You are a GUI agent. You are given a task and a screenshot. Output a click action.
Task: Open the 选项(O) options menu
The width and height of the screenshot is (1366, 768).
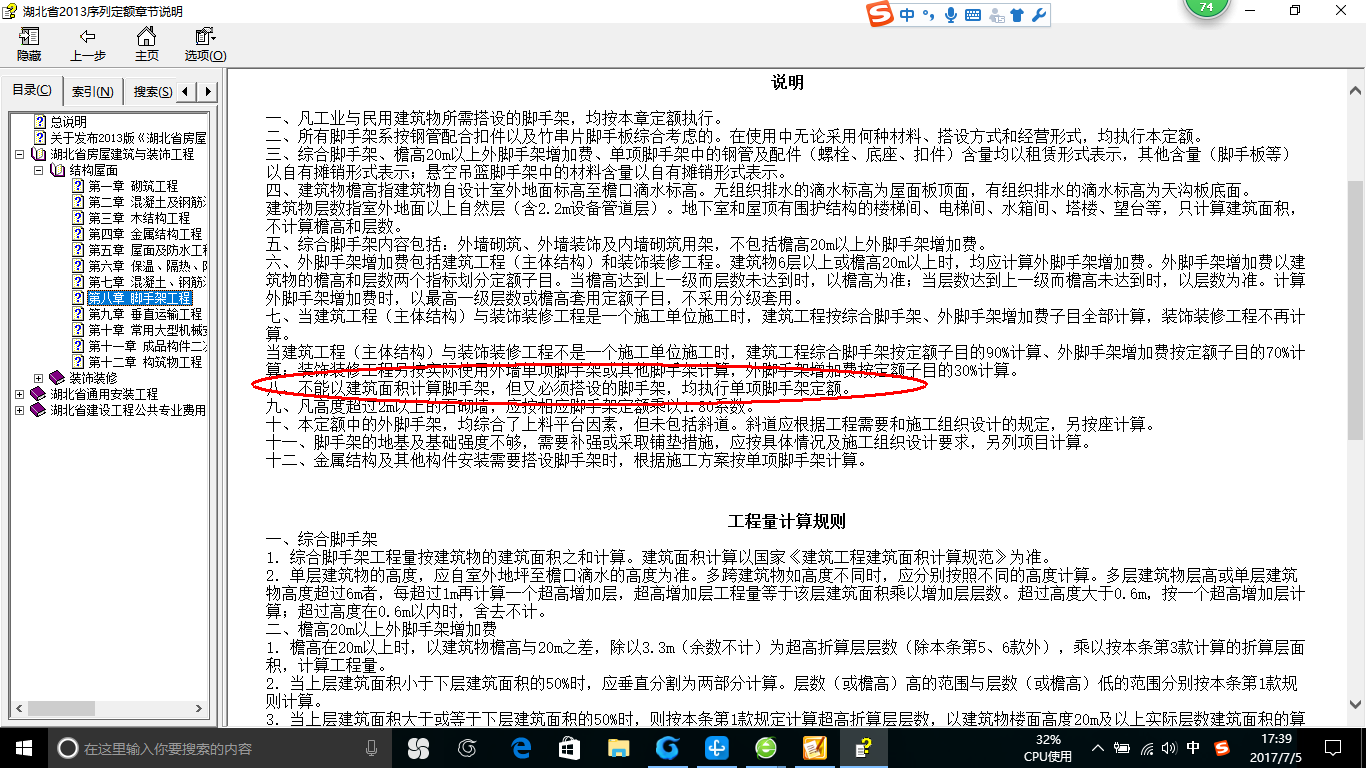(205, 45)
